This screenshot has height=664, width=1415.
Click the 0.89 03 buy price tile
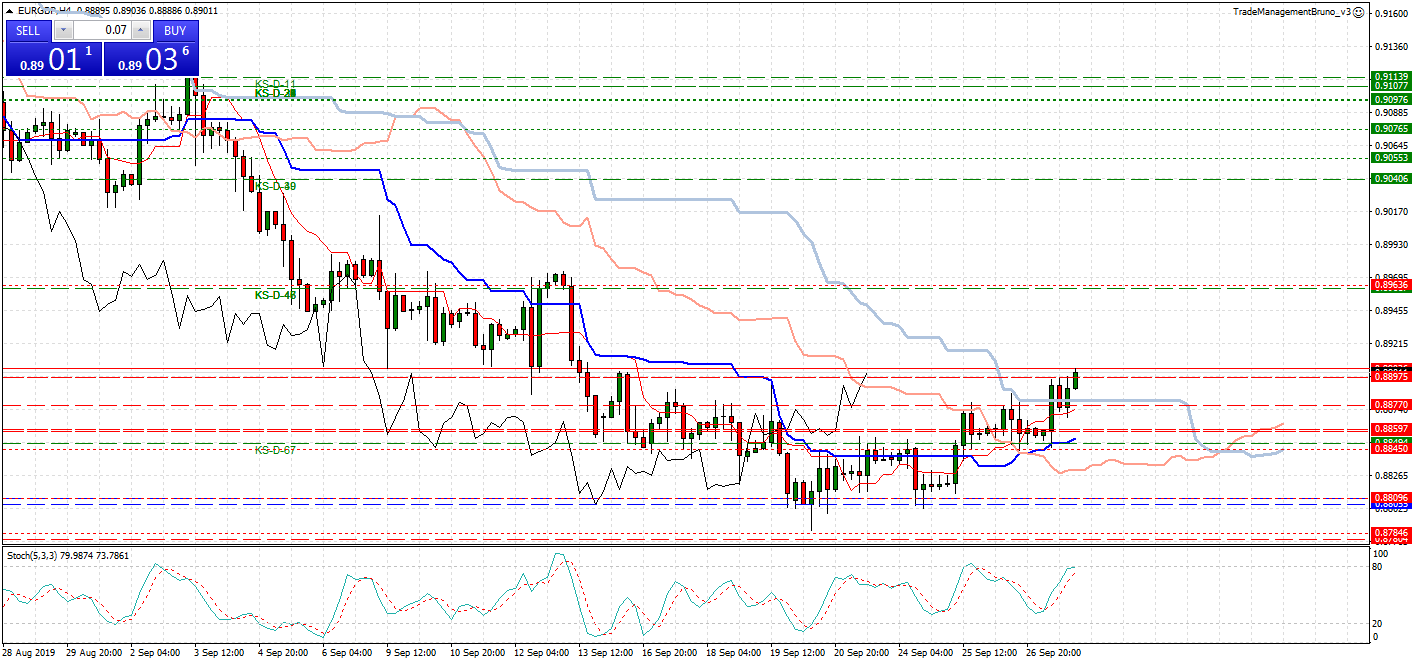pyautogui.click(x=152, y=59)
